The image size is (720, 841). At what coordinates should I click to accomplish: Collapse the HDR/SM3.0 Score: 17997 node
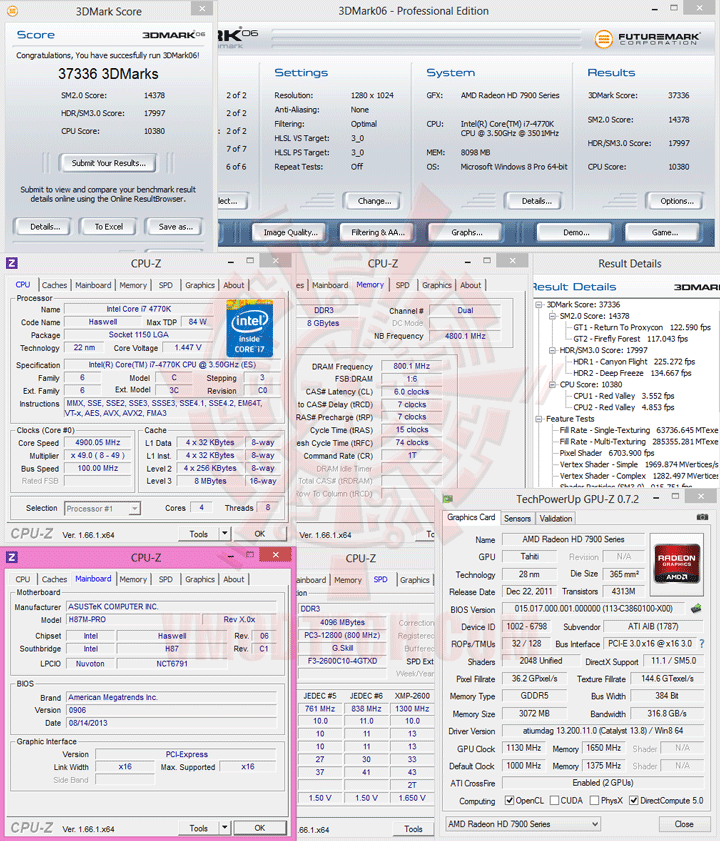552,350
